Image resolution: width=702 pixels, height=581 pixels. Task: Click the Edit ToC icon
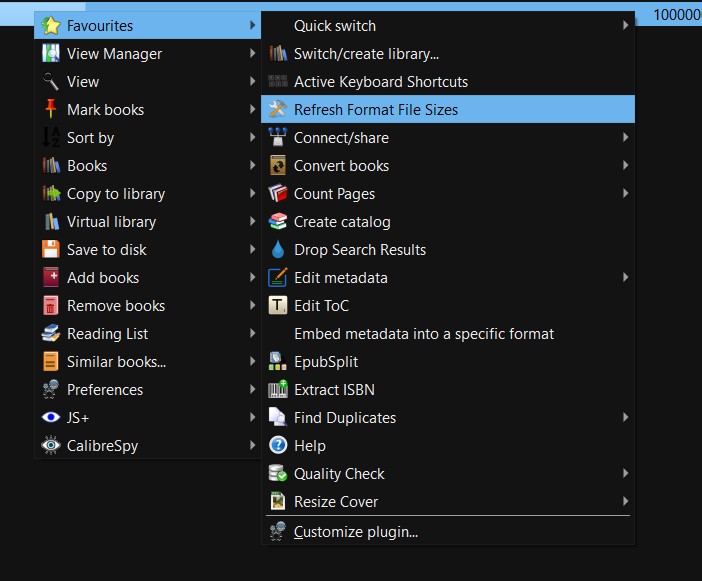[278, 306]
